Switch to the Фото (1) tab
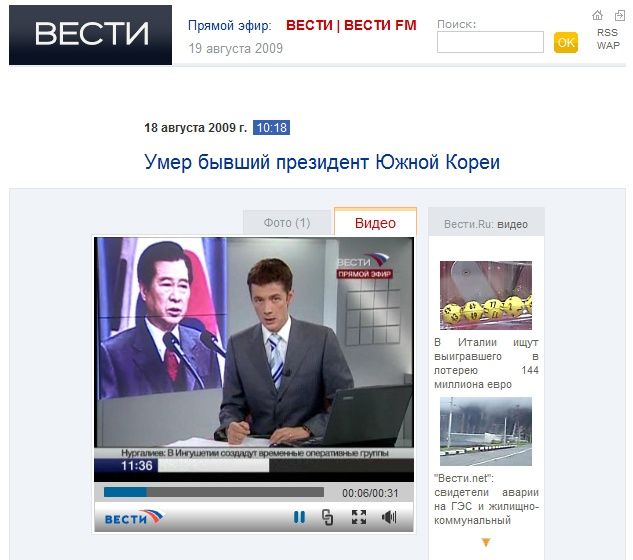The image size is (633, 560). [287, 223]
